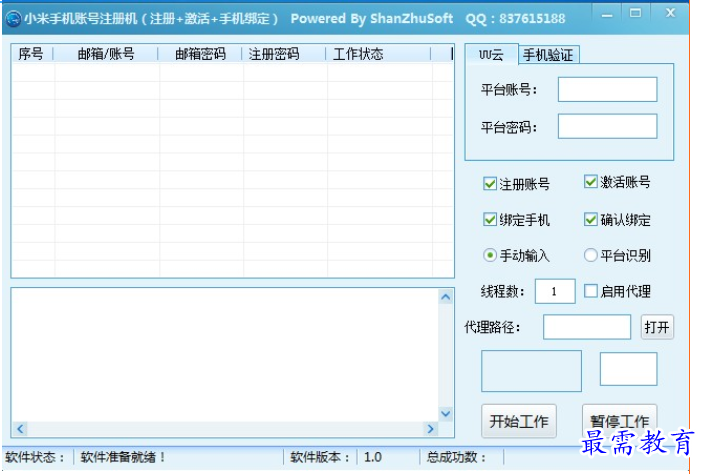Click the 邮箱密码 column header
This screenshot has height=474, width=703.
tap(200, 54)
